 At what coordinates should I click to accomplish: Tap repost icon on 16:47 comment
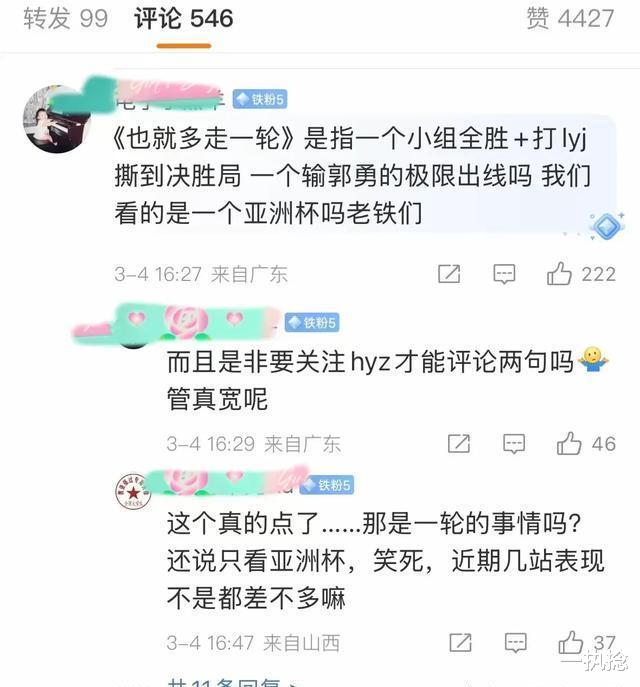click(460, 643)
